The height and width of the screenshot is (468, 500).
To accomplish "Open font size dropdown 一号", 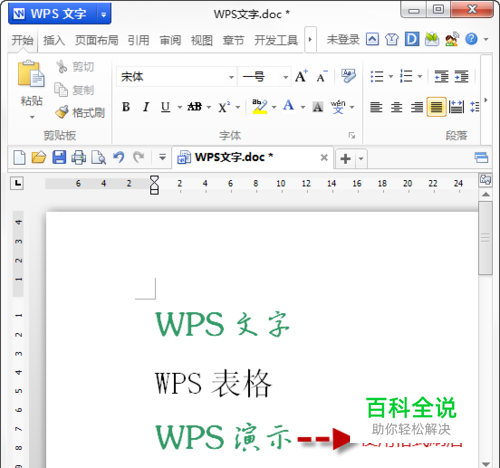I will click(x=285, y=77).
